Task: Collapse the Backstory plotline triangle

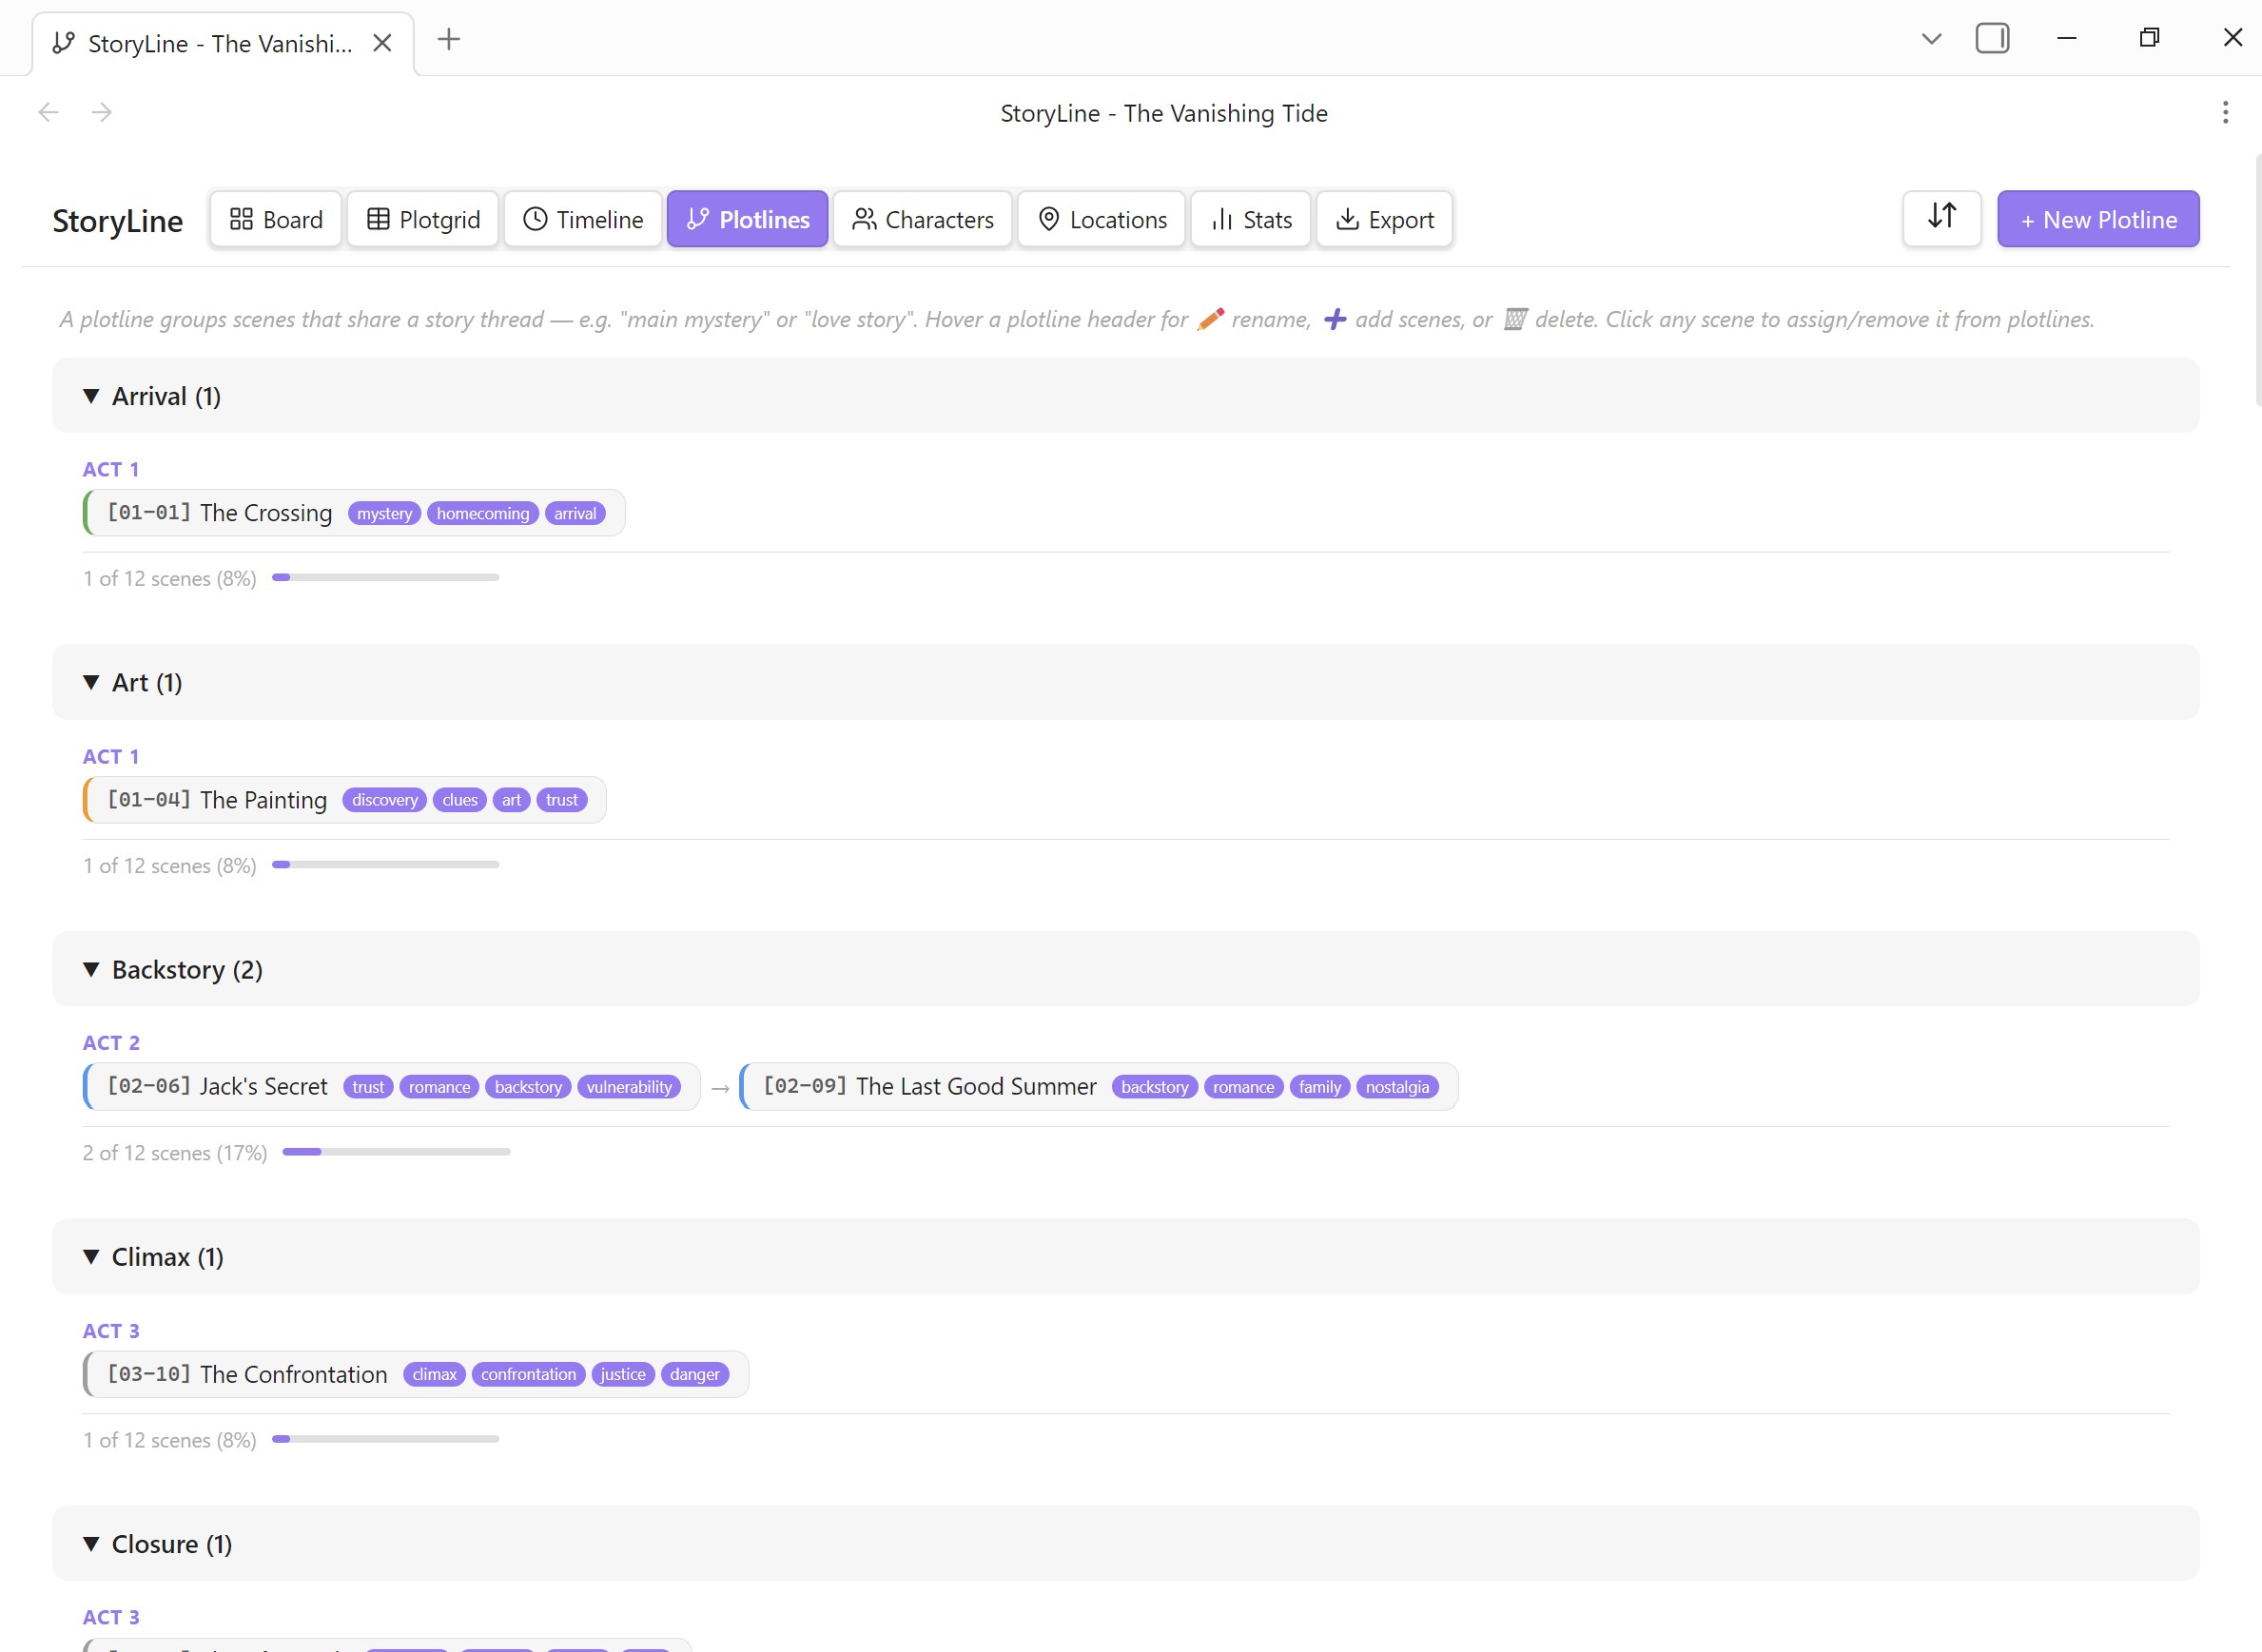Action: (91, 969)
